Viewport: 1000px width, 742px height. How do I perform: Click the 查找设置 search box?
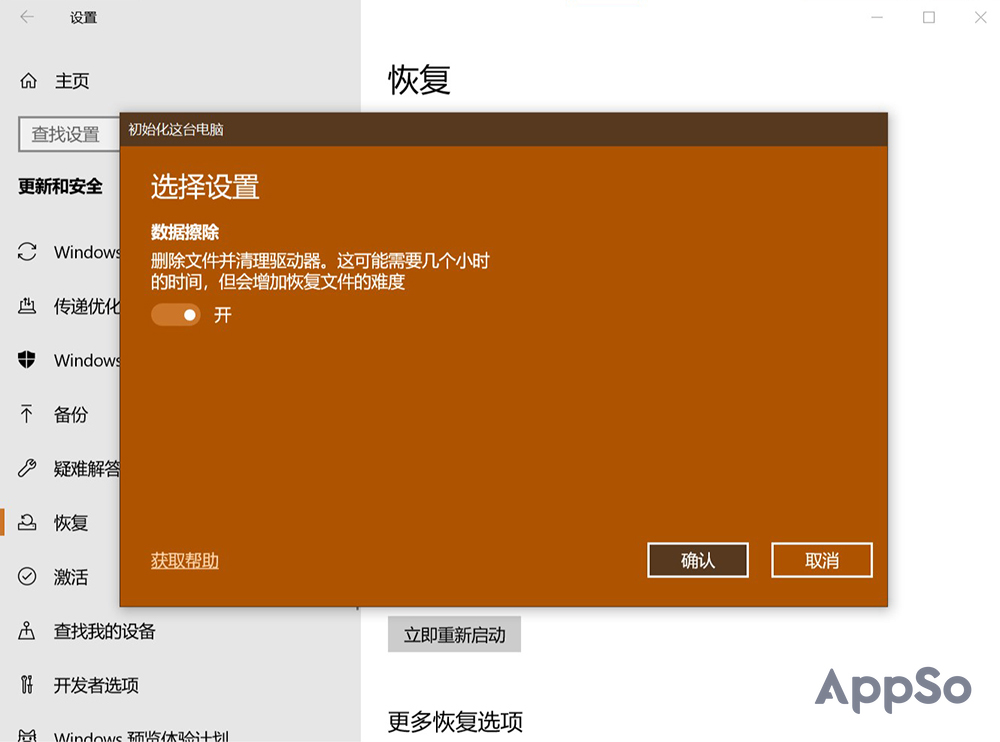(70, 134)
